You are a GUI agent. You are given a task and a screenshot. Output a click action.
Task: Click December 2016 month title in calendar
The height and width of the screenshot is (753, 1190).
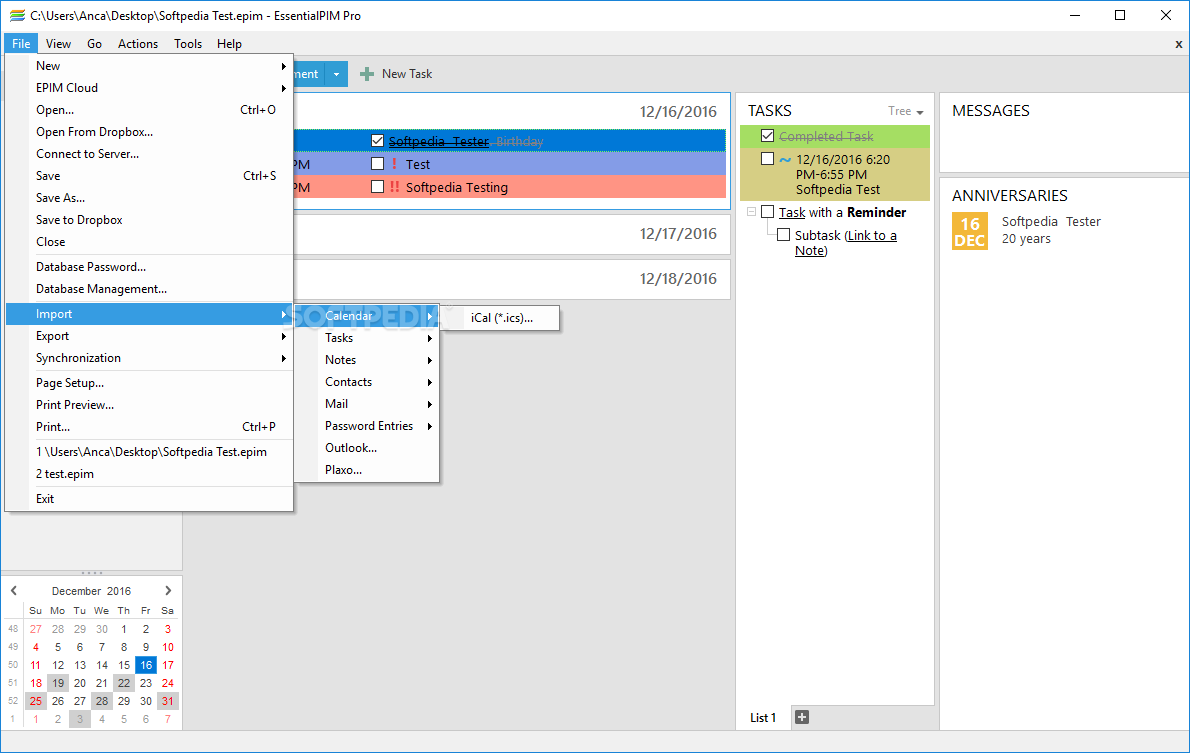[x=91, y=591]
